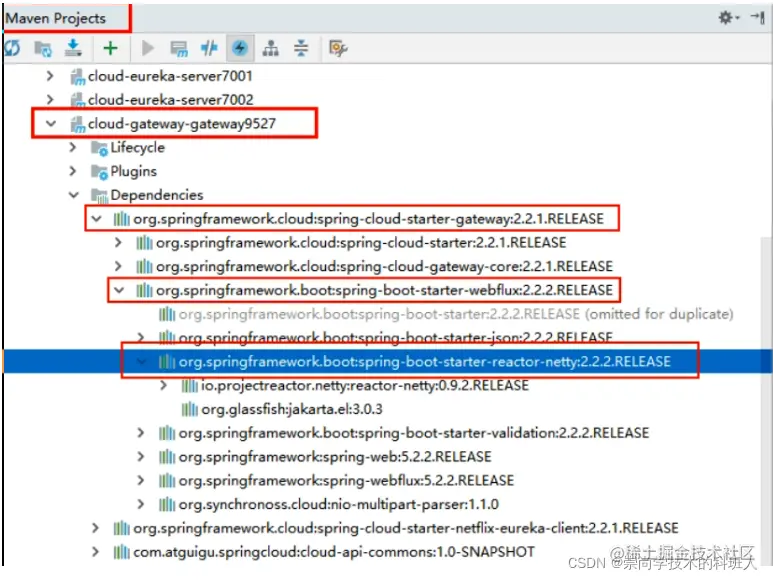Collapse the Dependencies node
773x580 pixels.
pos(74,195)
